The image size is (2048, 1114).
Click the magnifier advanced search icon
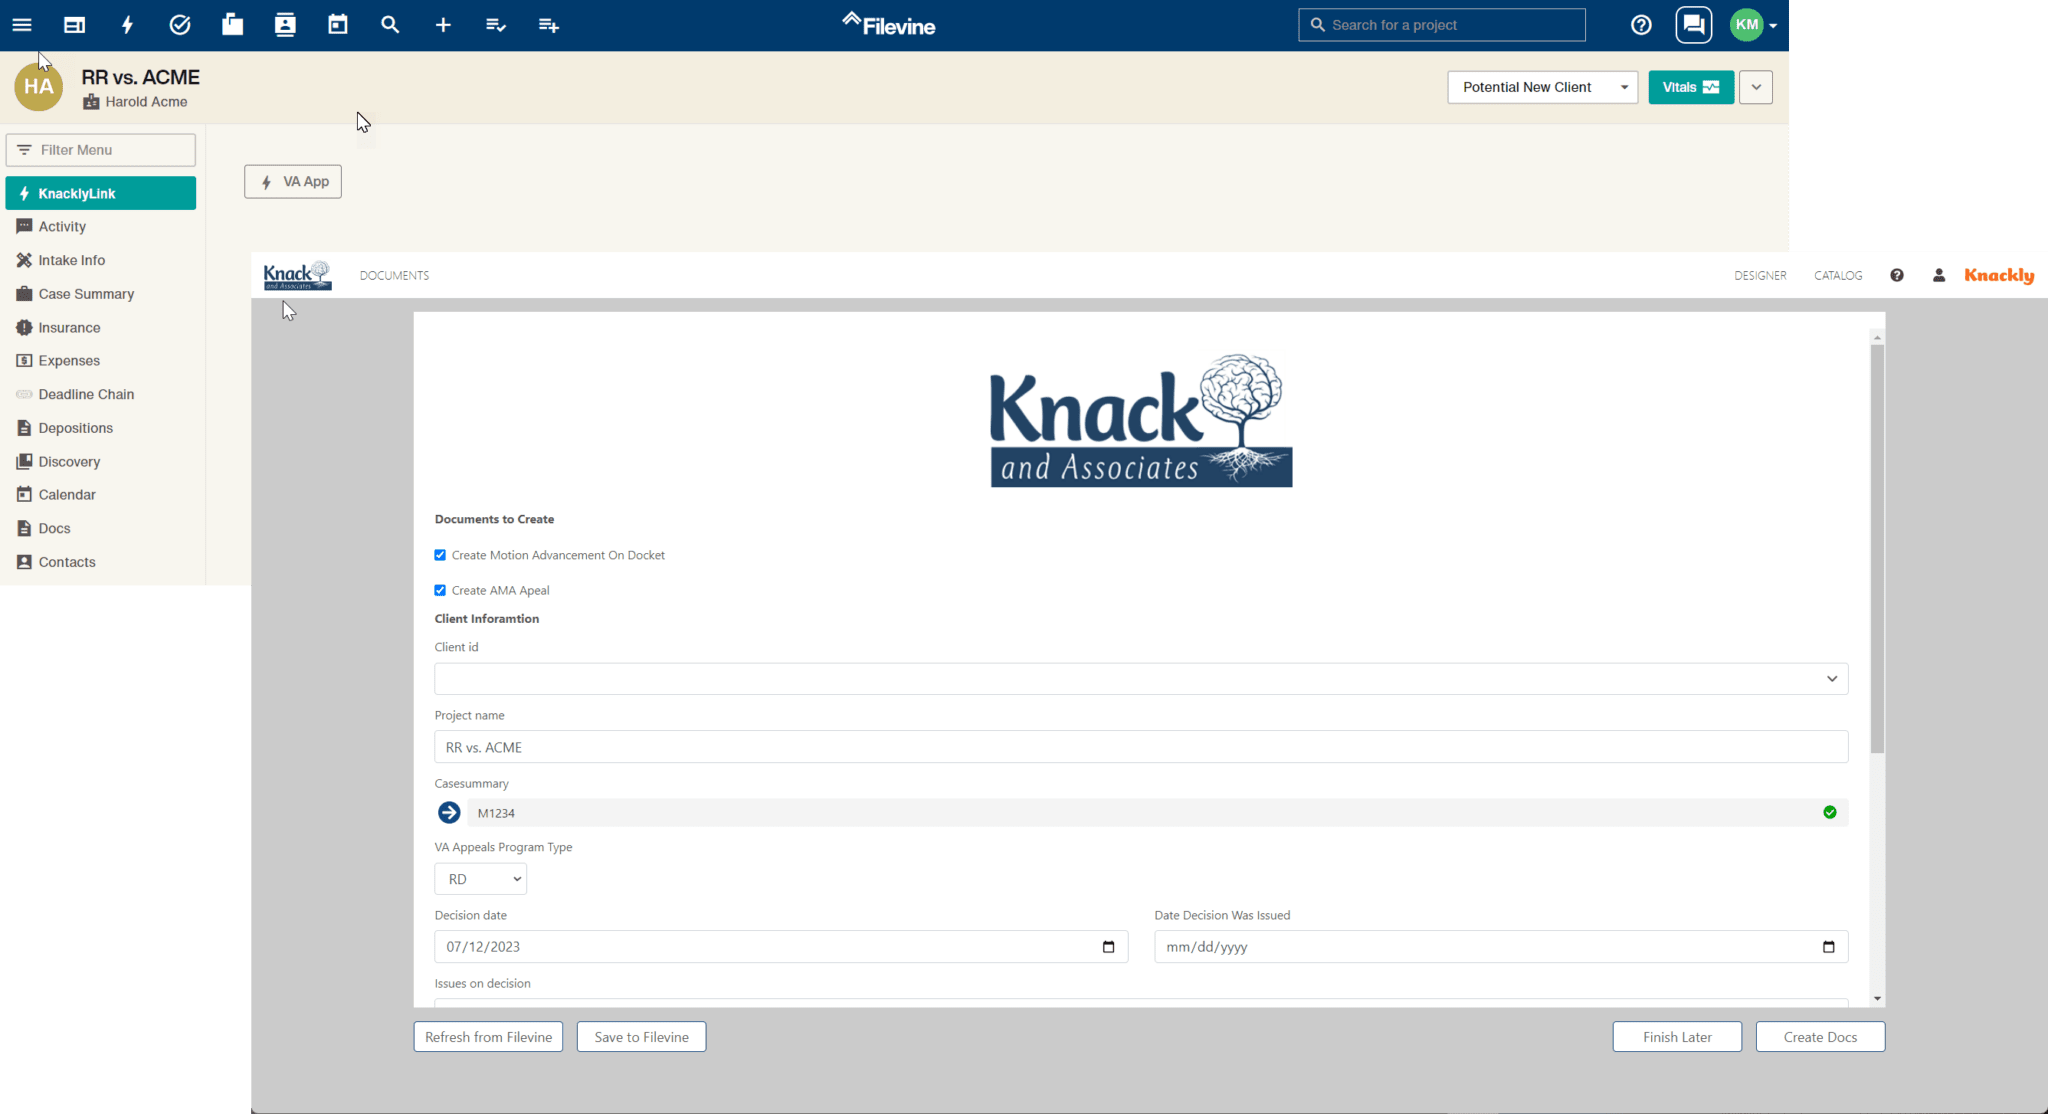point(390,25)
